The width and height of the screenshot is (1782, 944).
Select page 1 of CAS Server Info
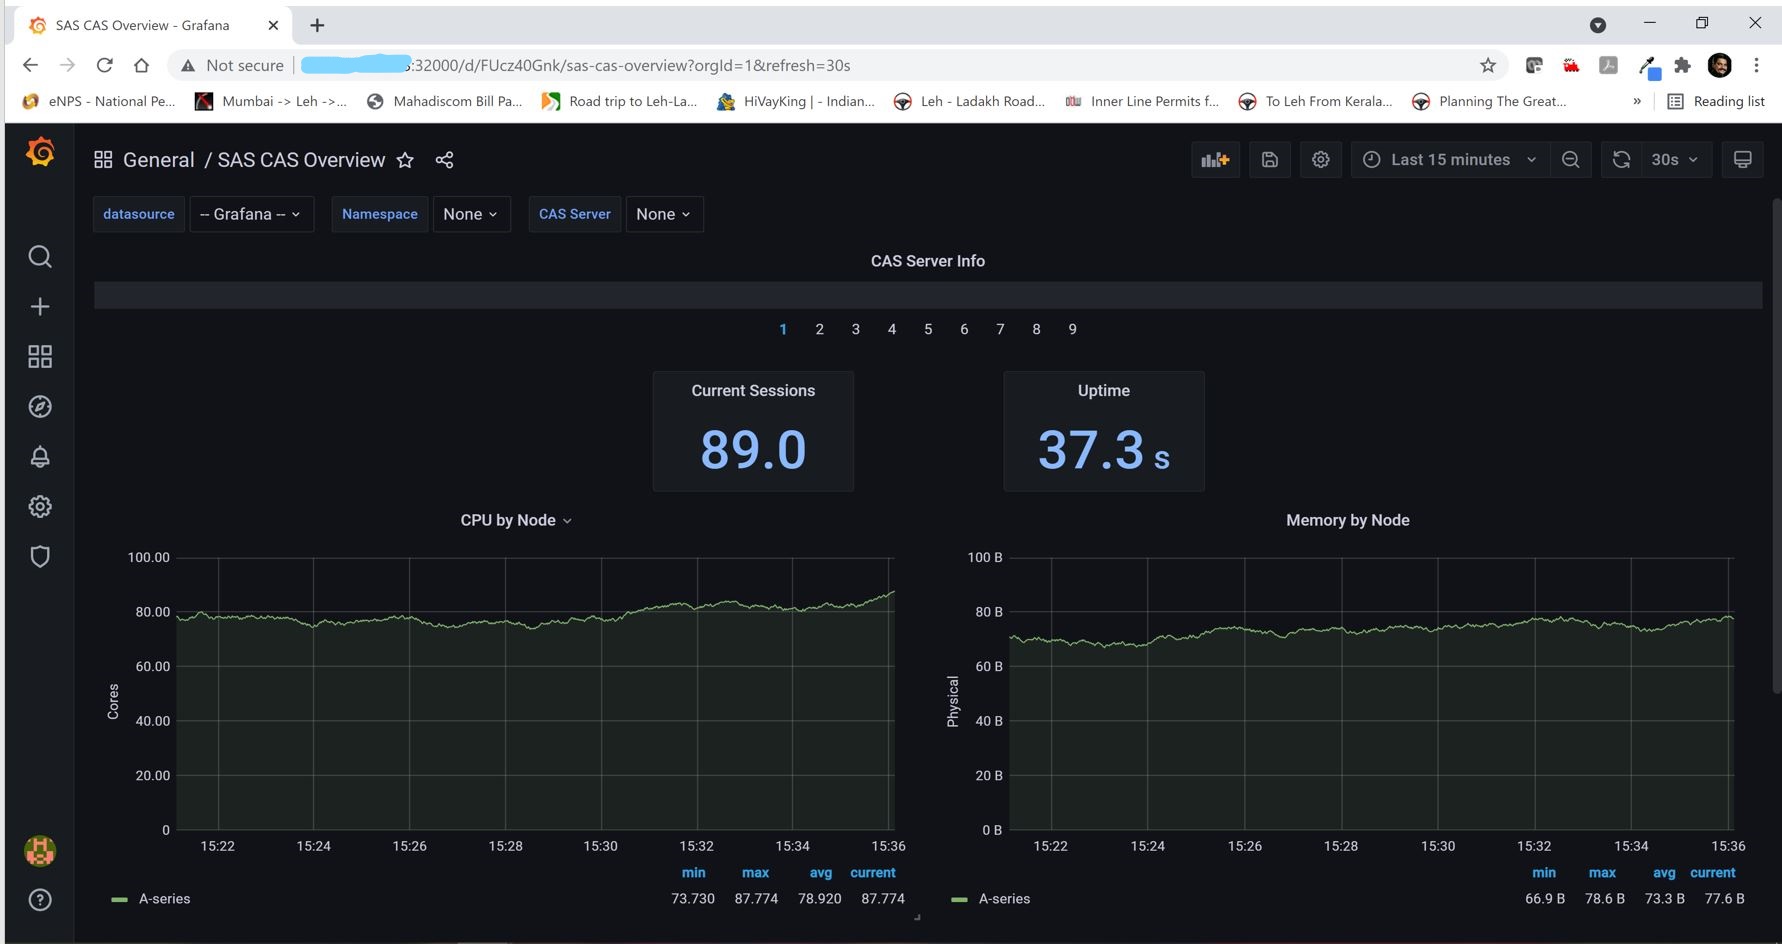tap(783, 329)
